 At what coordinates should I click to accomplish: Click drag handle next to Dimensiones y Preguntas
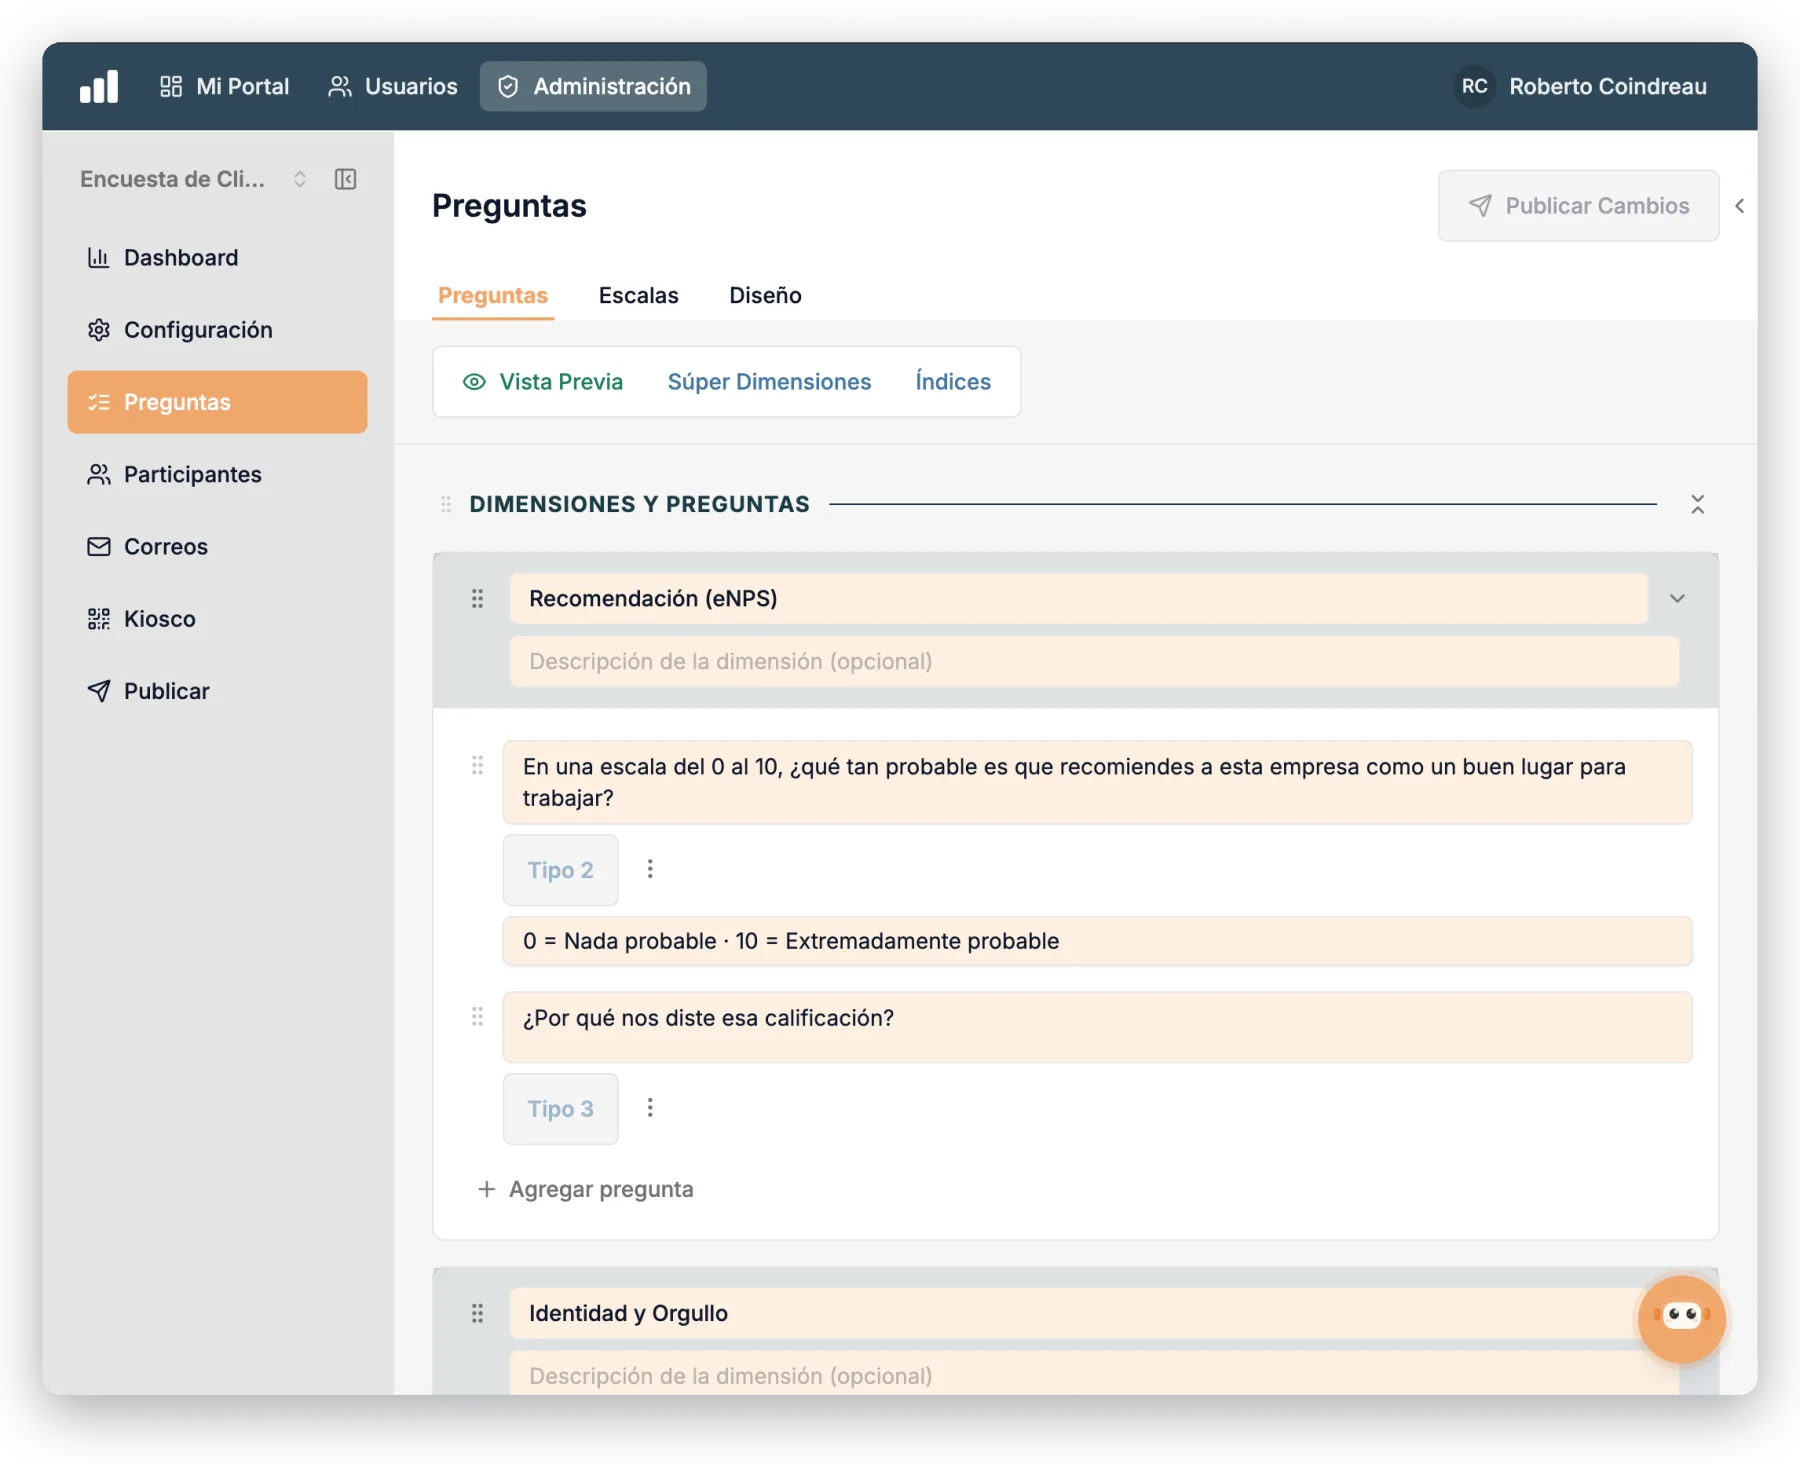(446, 504)
